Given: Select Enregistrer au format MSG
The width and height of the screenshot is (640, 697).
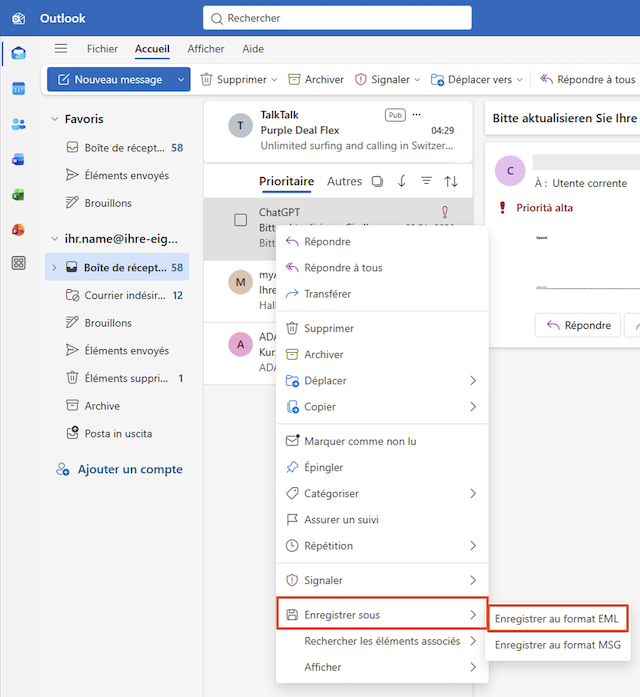Looking at the screenshot, I should coord(558,645).
